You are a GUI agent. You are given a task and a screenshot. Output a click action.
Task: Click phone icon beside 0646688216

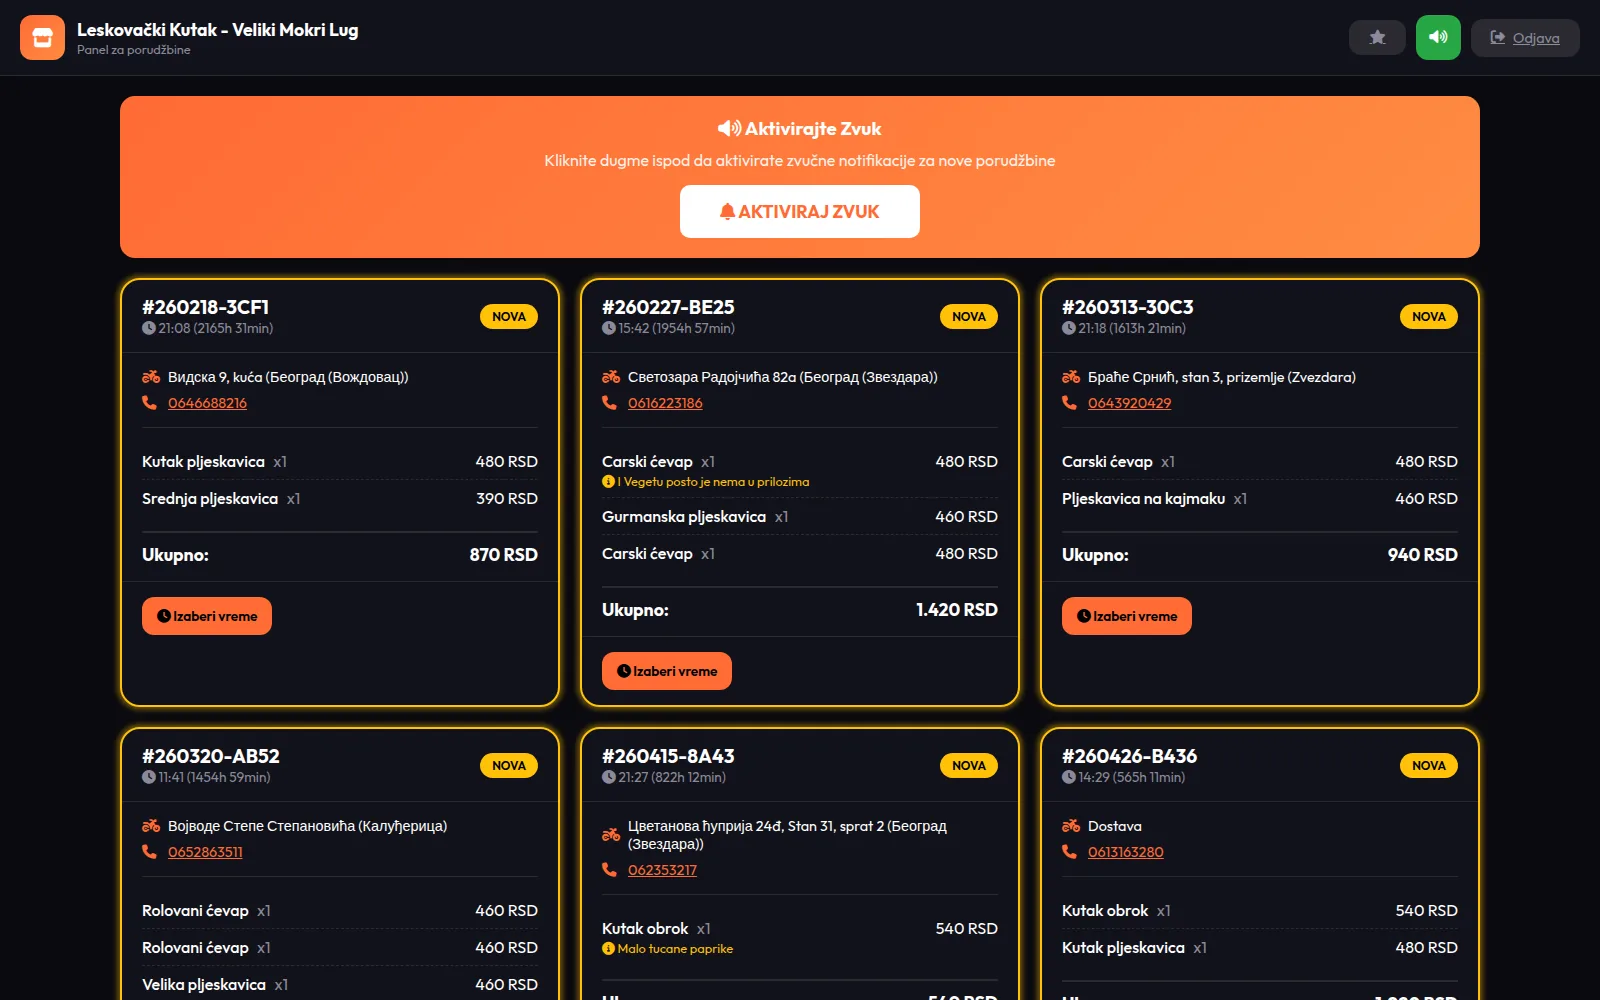(149, 402)
